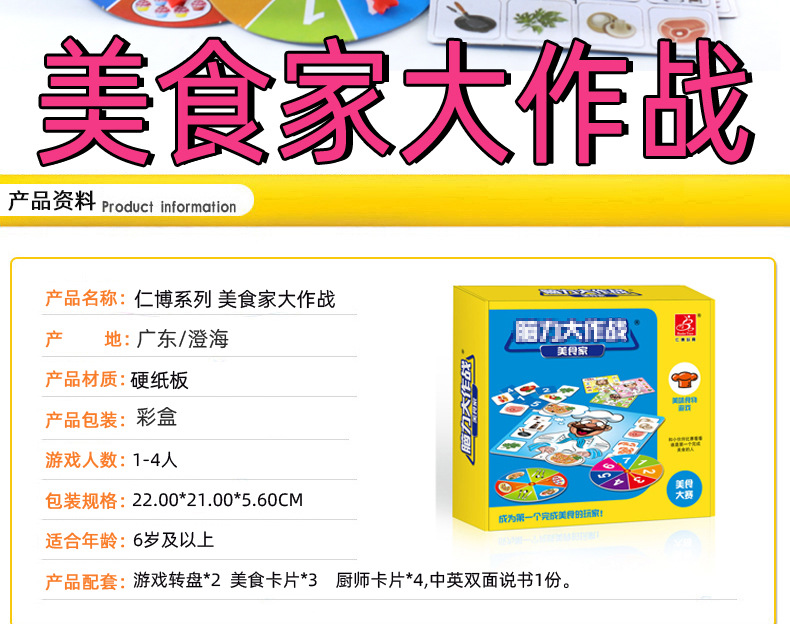Image resolution: width=790 pixels, height=624 pixels.
Task: Click the 脑力大作战 title on box front
Action: [x=572, y=330]
